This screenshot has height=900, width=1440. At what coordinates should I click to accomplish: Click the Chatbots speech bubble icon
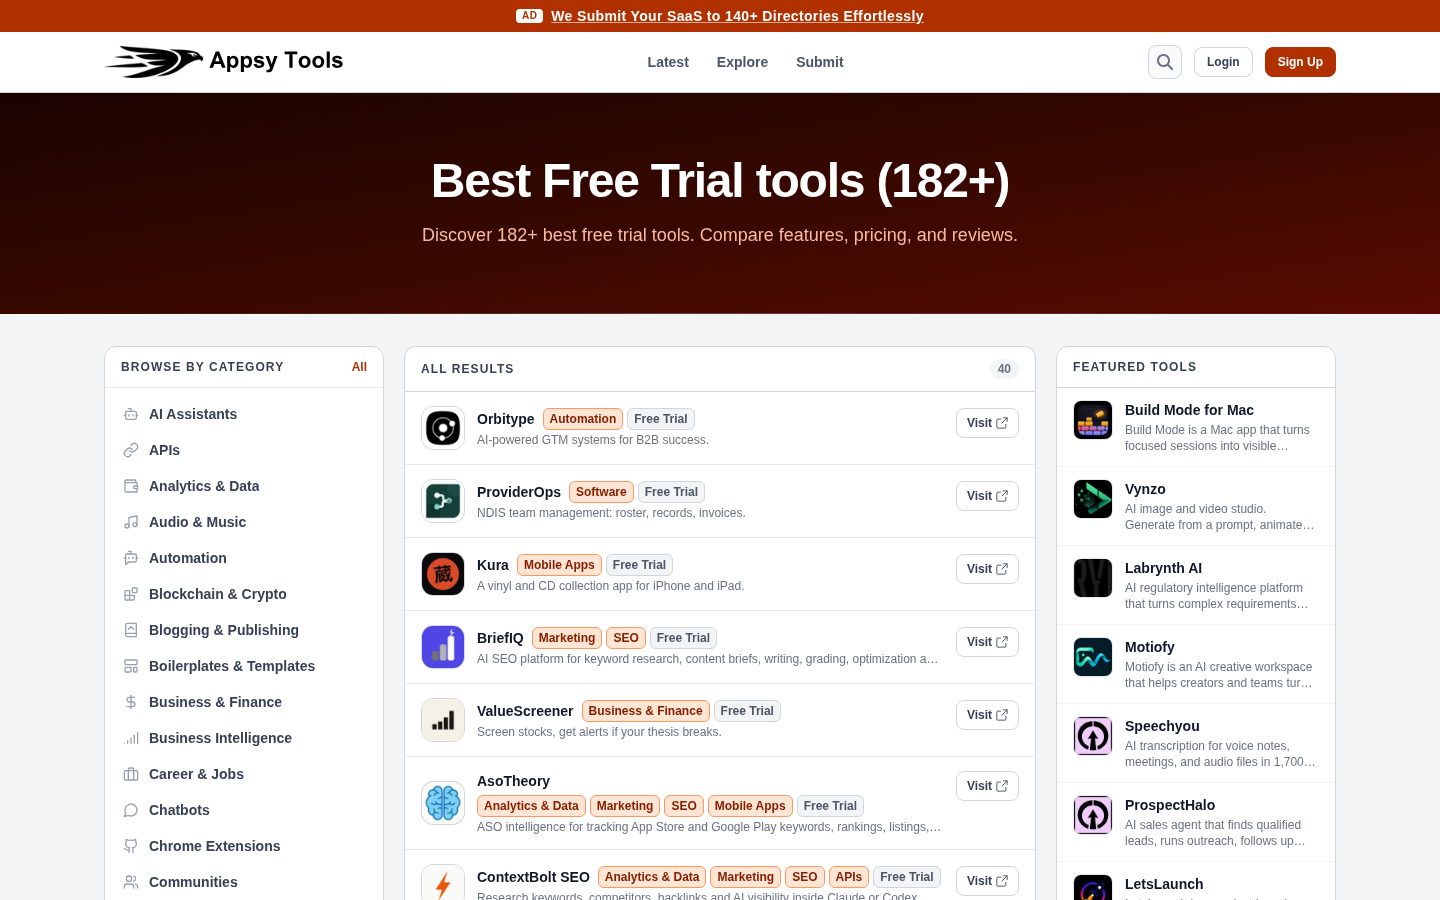point(131,810)
